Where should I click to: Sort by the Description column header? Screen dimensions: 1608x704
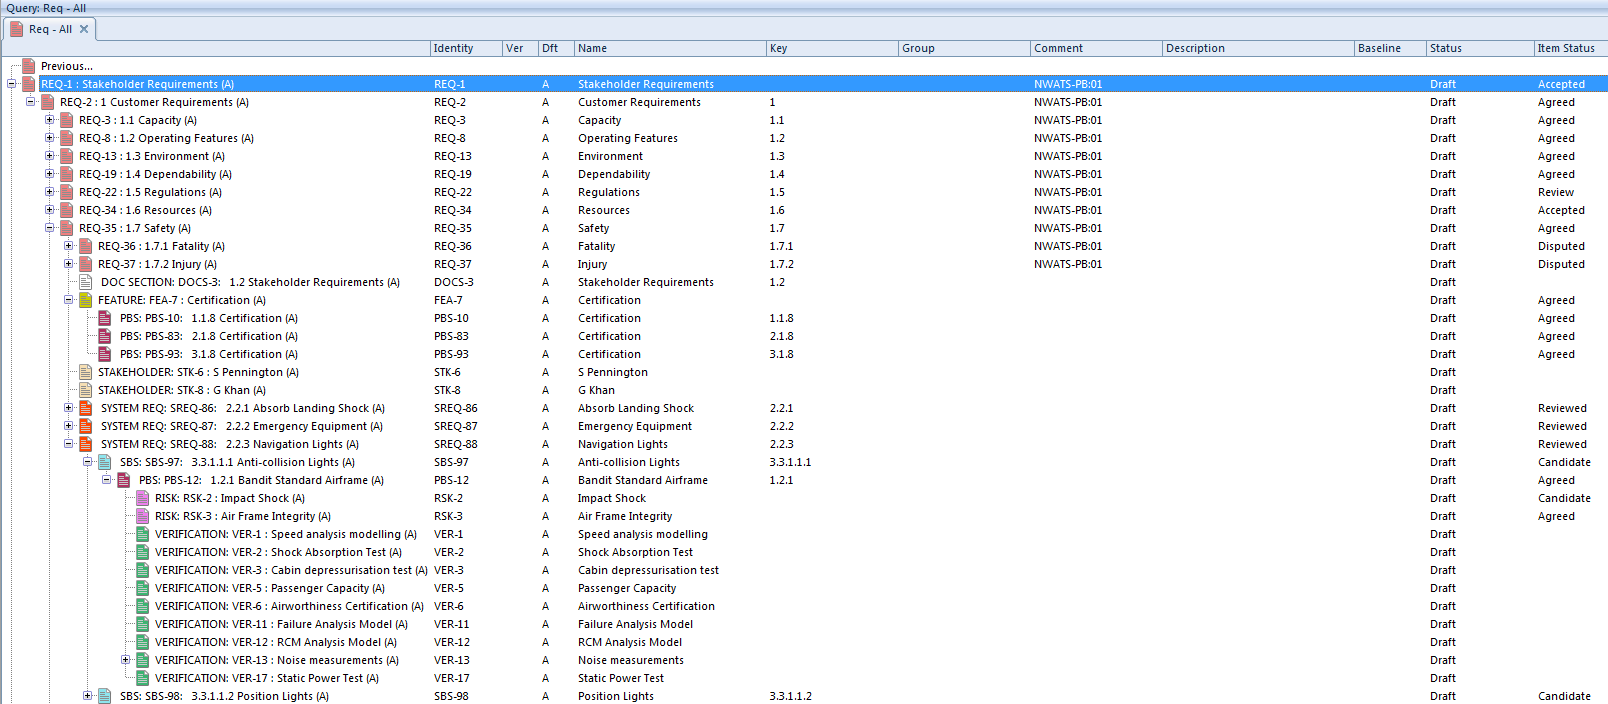pos(1258,48)
